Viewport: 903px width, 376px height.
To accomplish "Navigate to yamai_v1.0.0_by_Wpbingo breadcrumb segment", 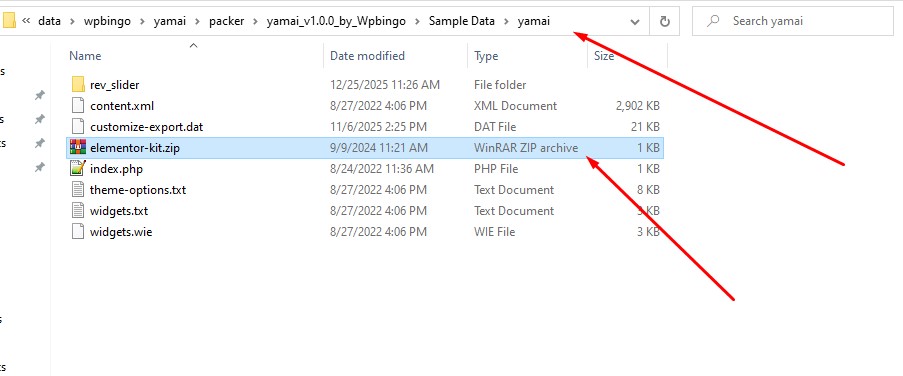I will pyautogui.click(x=336, y=22).
